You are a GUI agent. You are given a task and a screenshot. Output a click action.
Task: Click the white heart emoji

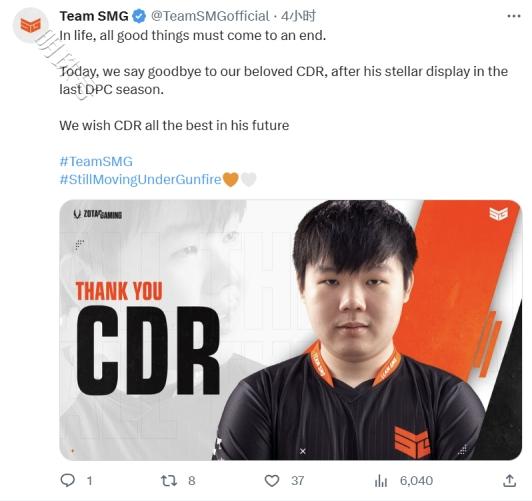(x=248, y=179)
